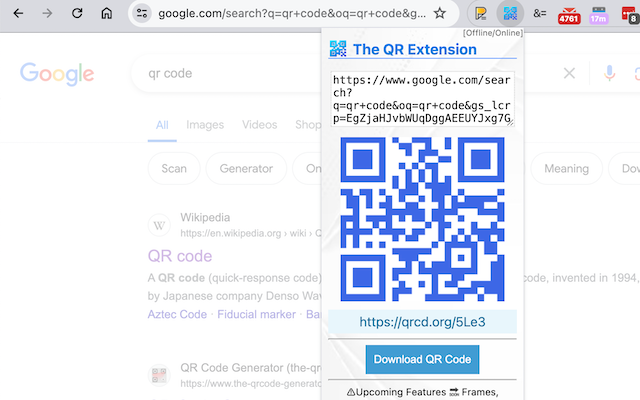Select the Generator filter chip
This screenshot has height=400, width=640.
246,169
